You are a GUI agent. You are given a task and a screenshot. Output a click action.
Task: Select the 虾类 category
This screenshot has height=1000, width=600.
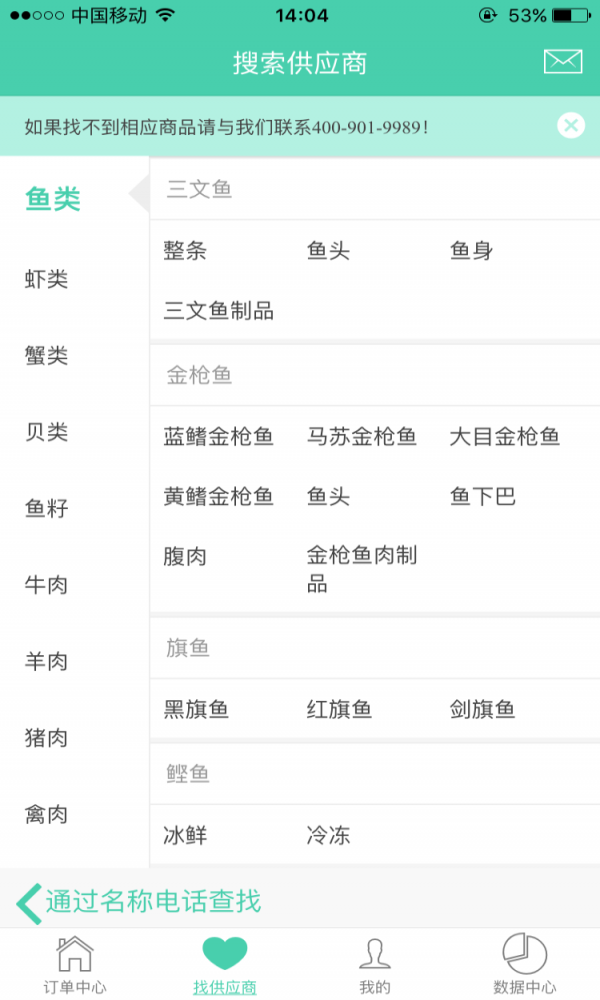47,280
